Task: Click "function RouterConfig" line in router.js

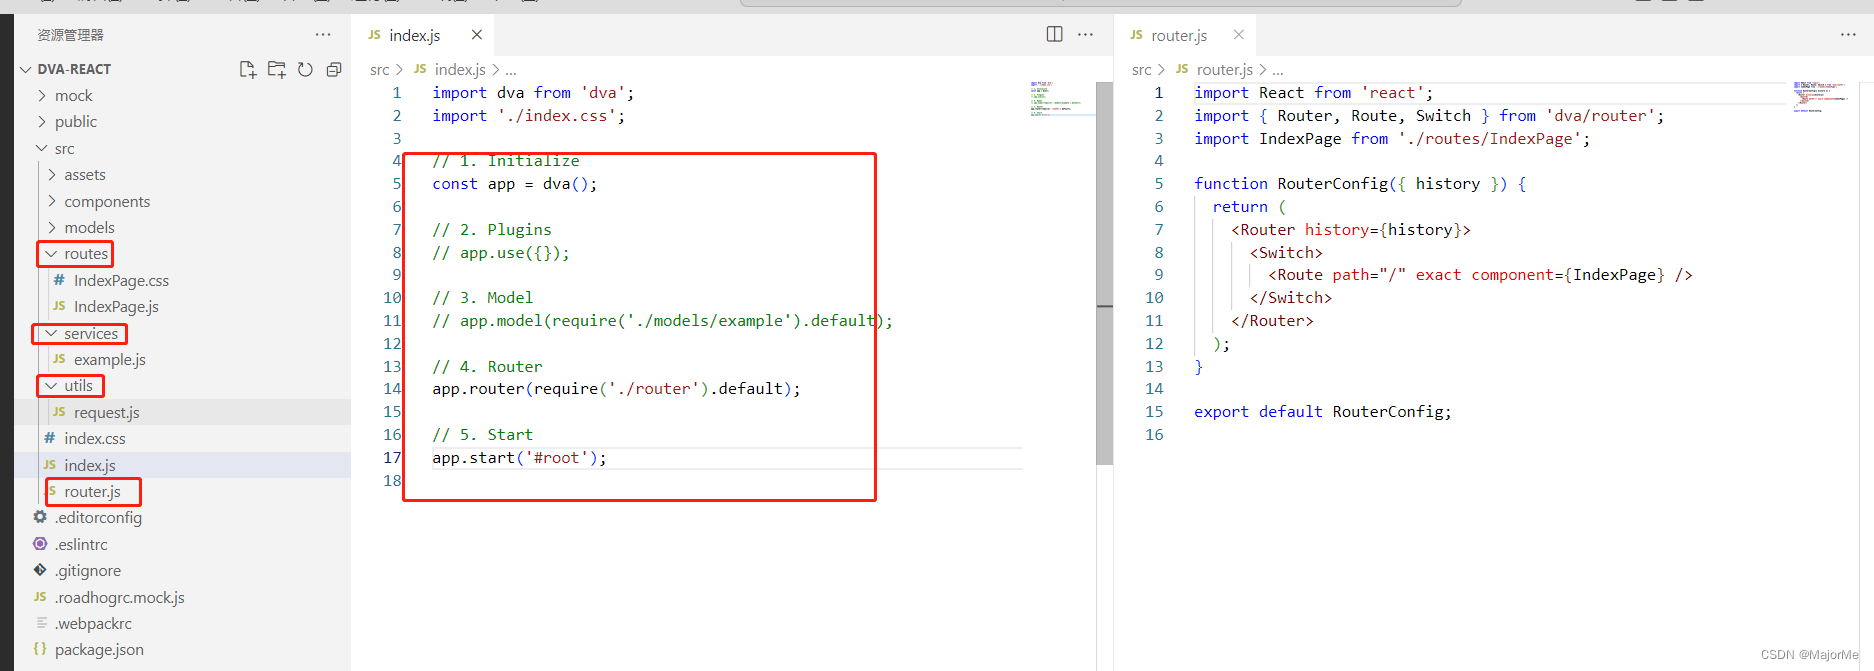Action: 1360,183
